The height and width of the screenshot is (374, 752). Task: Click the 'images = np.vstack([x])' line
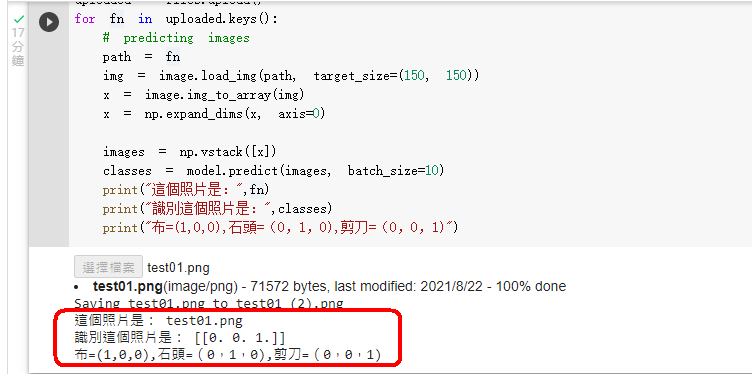189,152
